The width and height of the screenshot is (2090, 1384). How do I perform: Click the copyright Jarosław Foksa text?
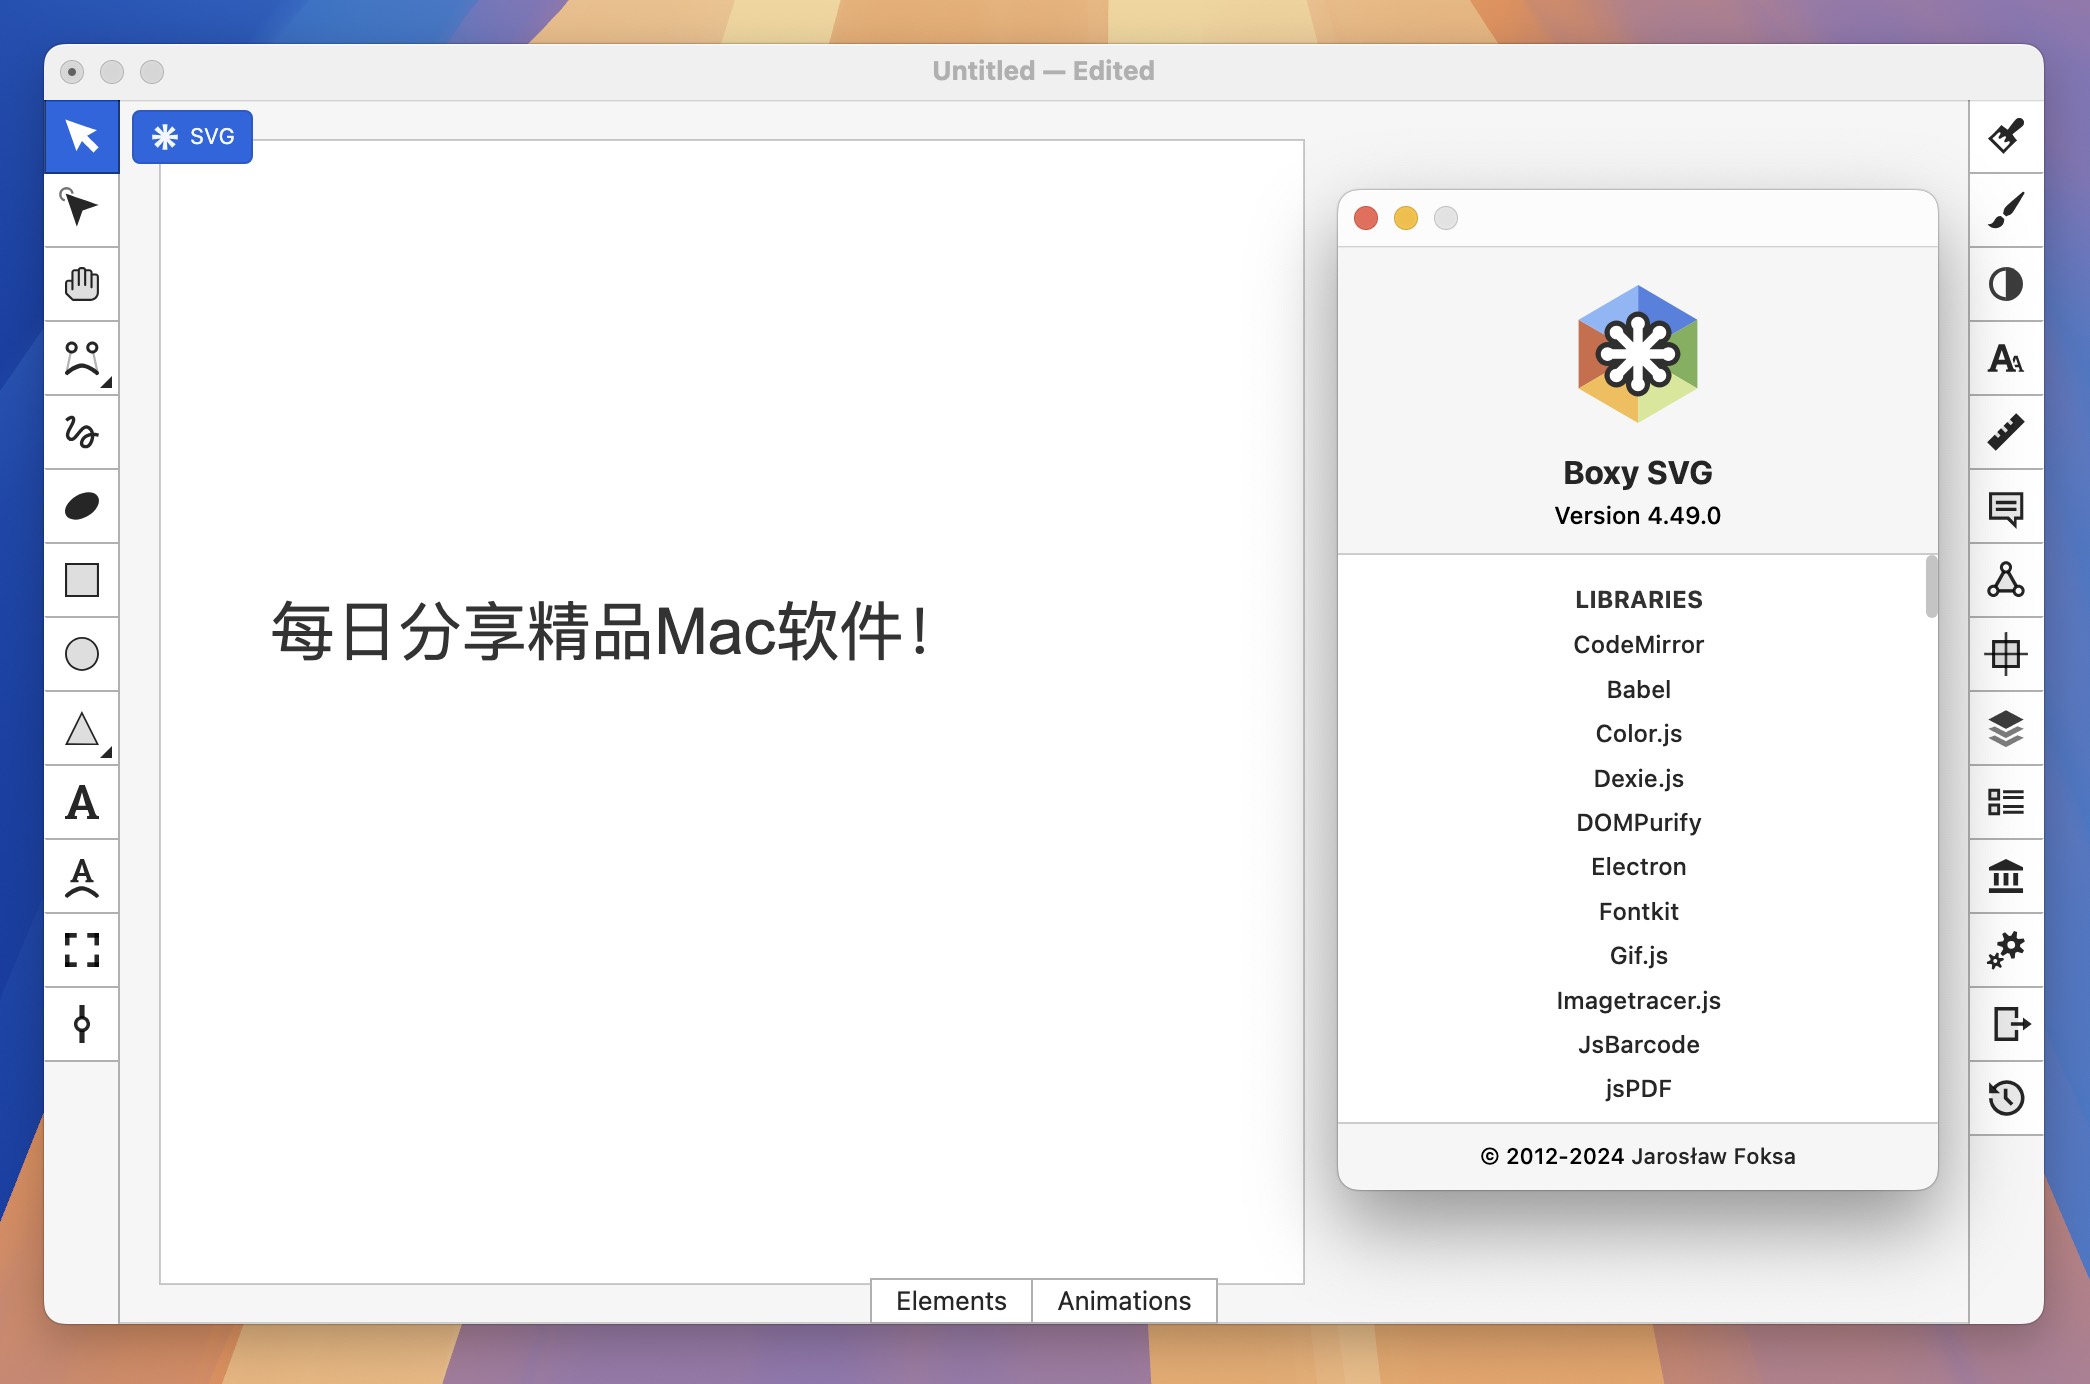coord(1637,1156)
